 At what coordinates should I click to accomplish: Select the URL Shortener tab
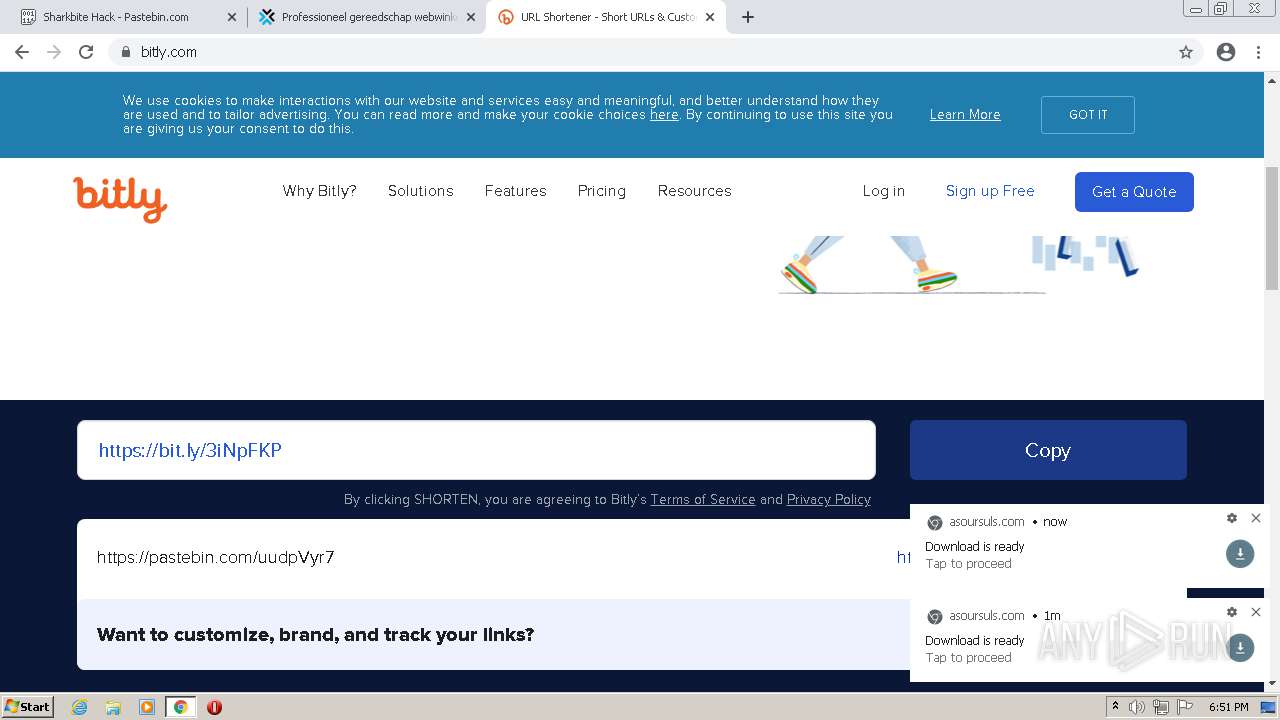606,17
